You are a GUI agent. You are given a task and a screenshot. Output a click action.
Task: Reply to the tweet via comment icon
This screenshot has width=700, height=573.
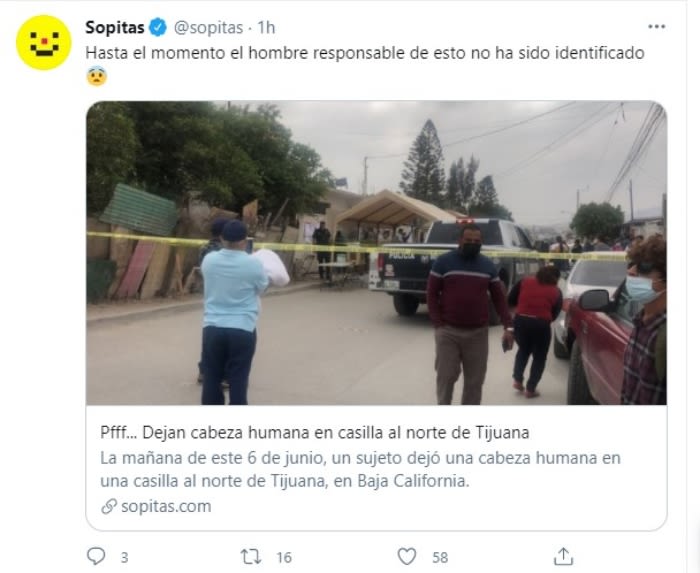pyautogui.click(x=96, y=556)
